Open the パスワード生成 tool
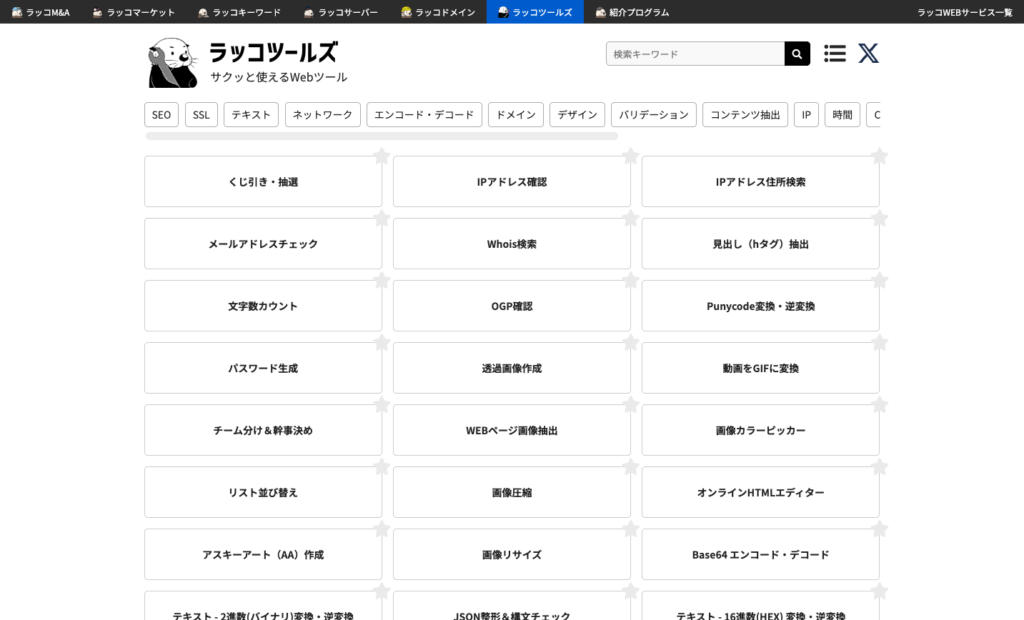The image size is (1024, 620). pos(263,368)
